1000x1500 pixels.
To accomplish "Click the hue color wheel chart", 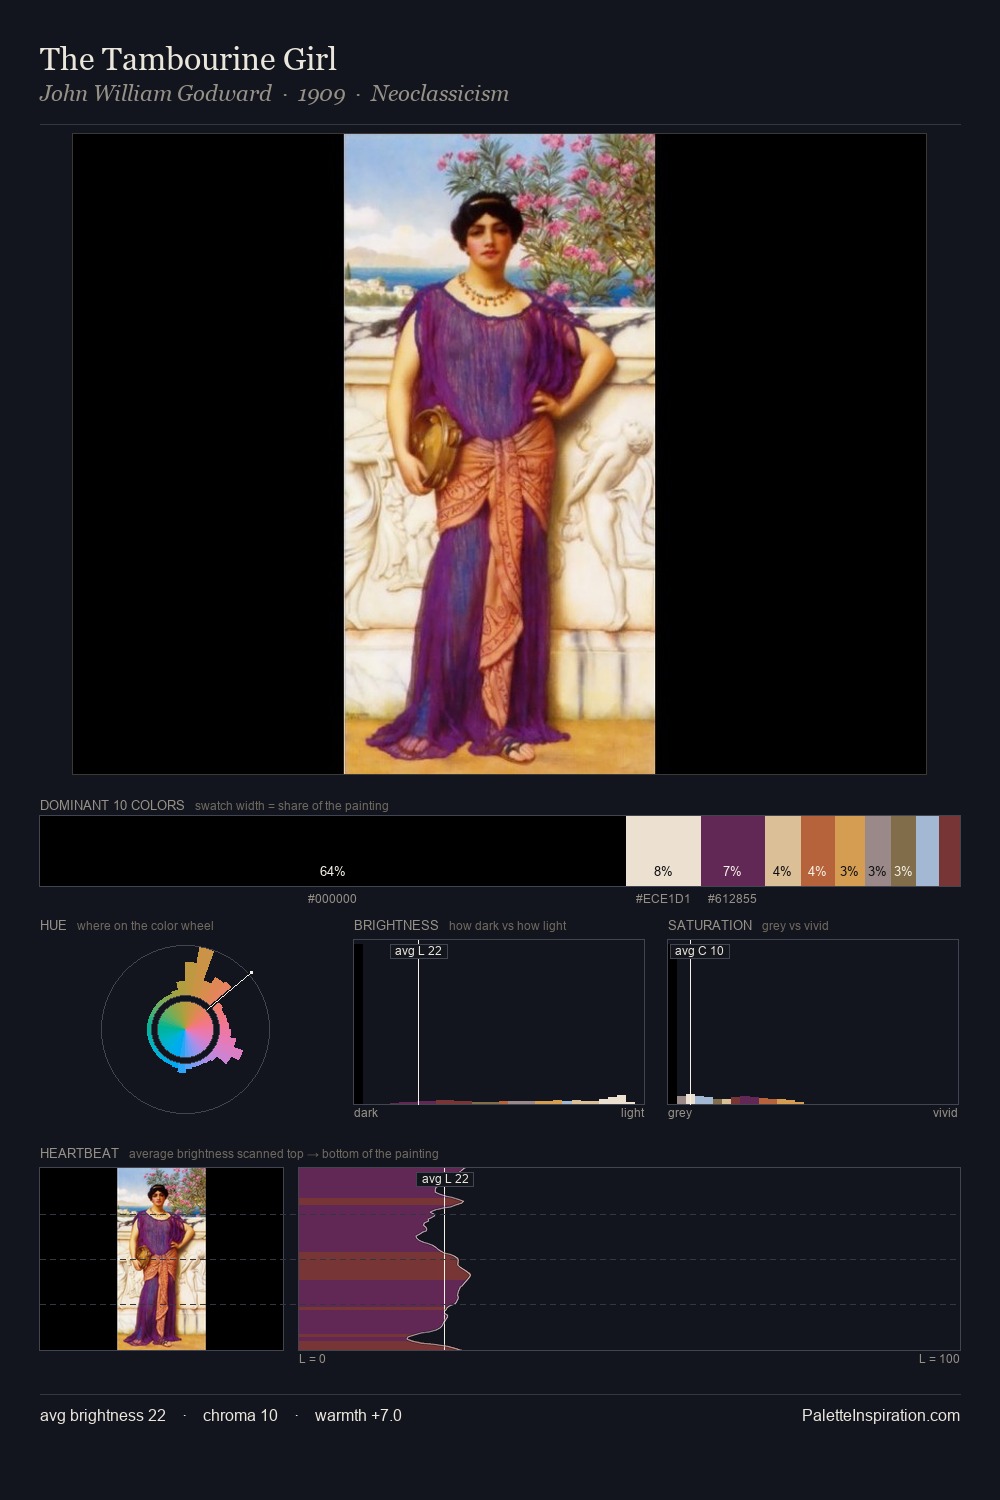I will click(x=185, y=1029).
